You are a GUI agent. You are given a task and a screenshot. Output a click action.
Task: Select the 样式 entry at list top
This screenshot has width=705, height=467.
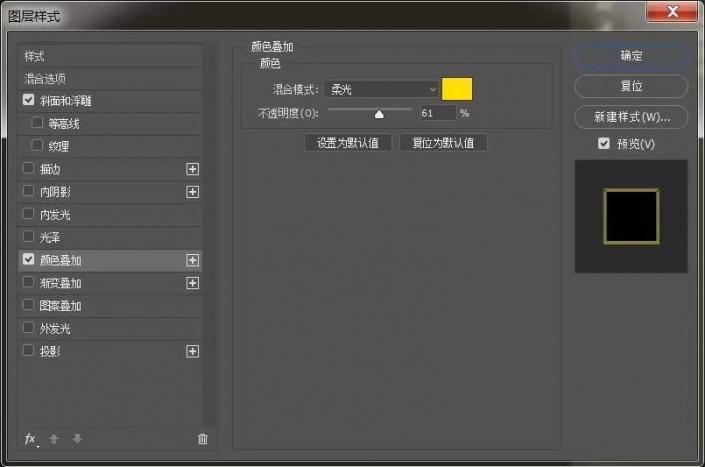tap(110, 56)
